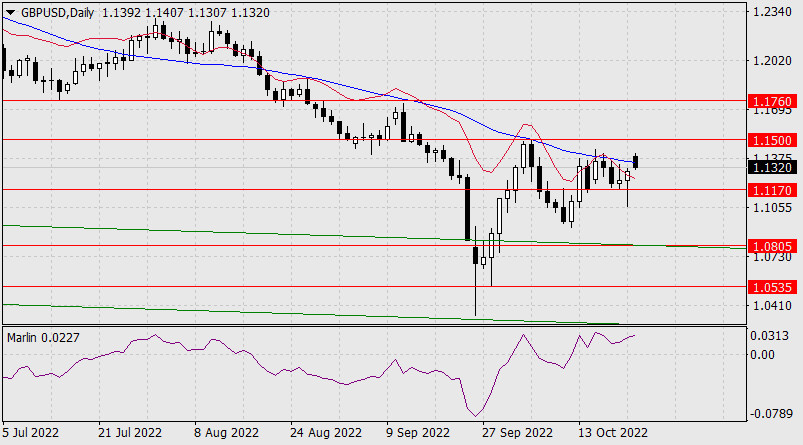Click the OHLC values 1.1392 1.1407 1.1307 1.1320
This screenshot has width=803, height=445.
coord(186,13)
